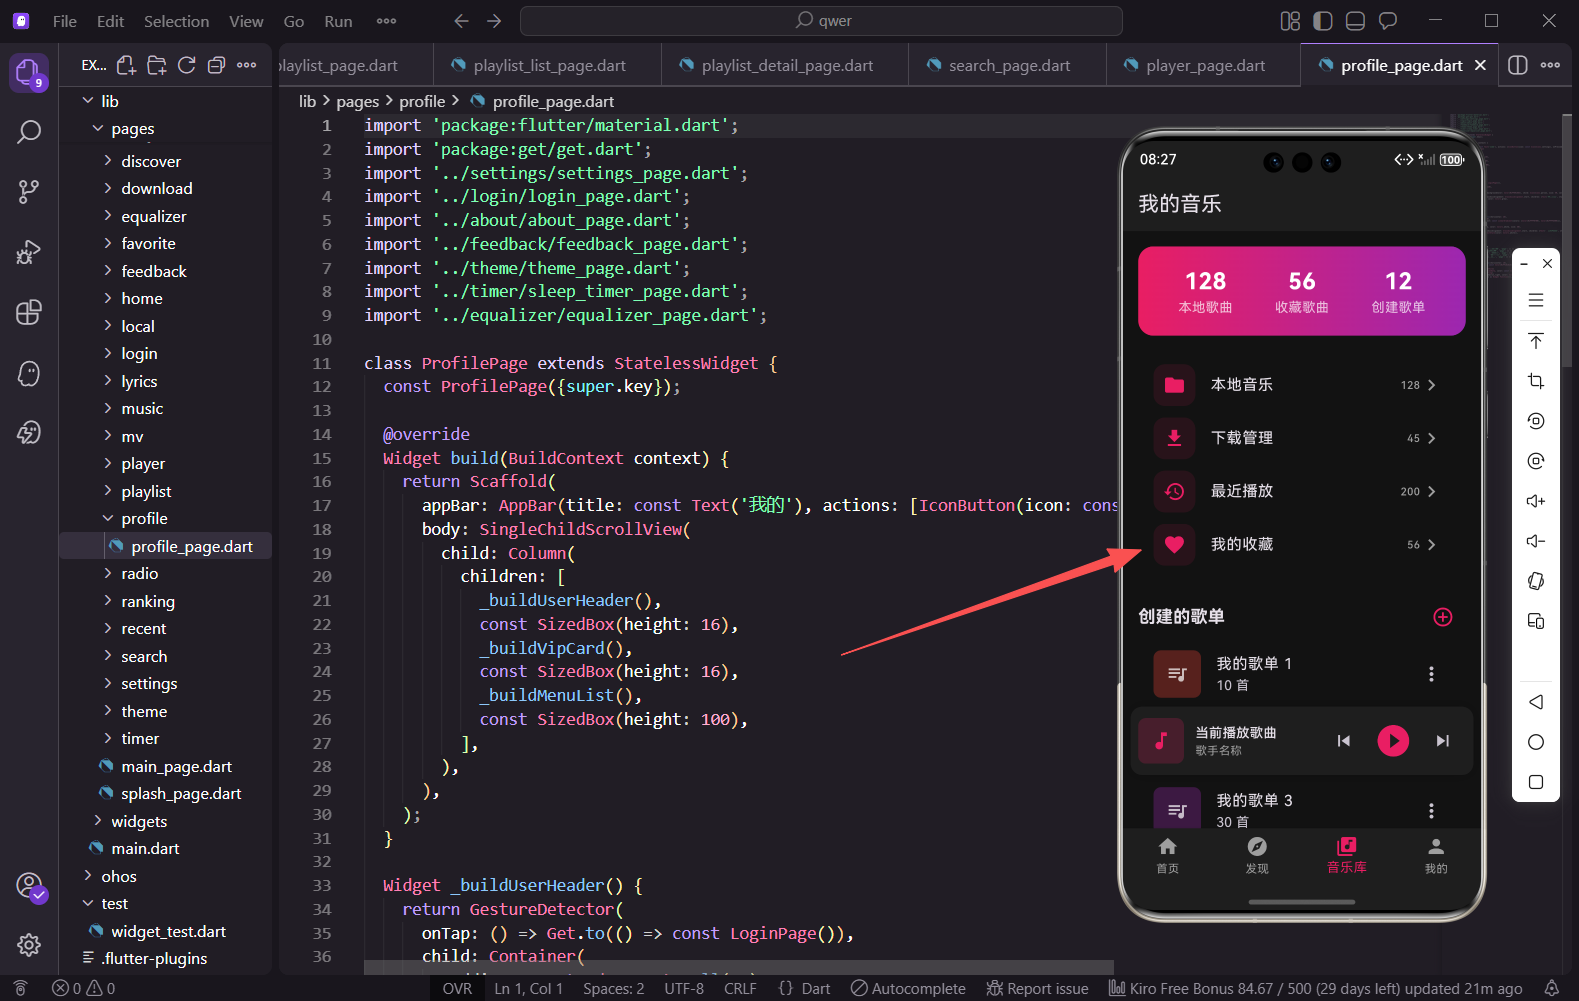Skip to previous track in mini player
1579x1001 pixels.
point(1344,741)
